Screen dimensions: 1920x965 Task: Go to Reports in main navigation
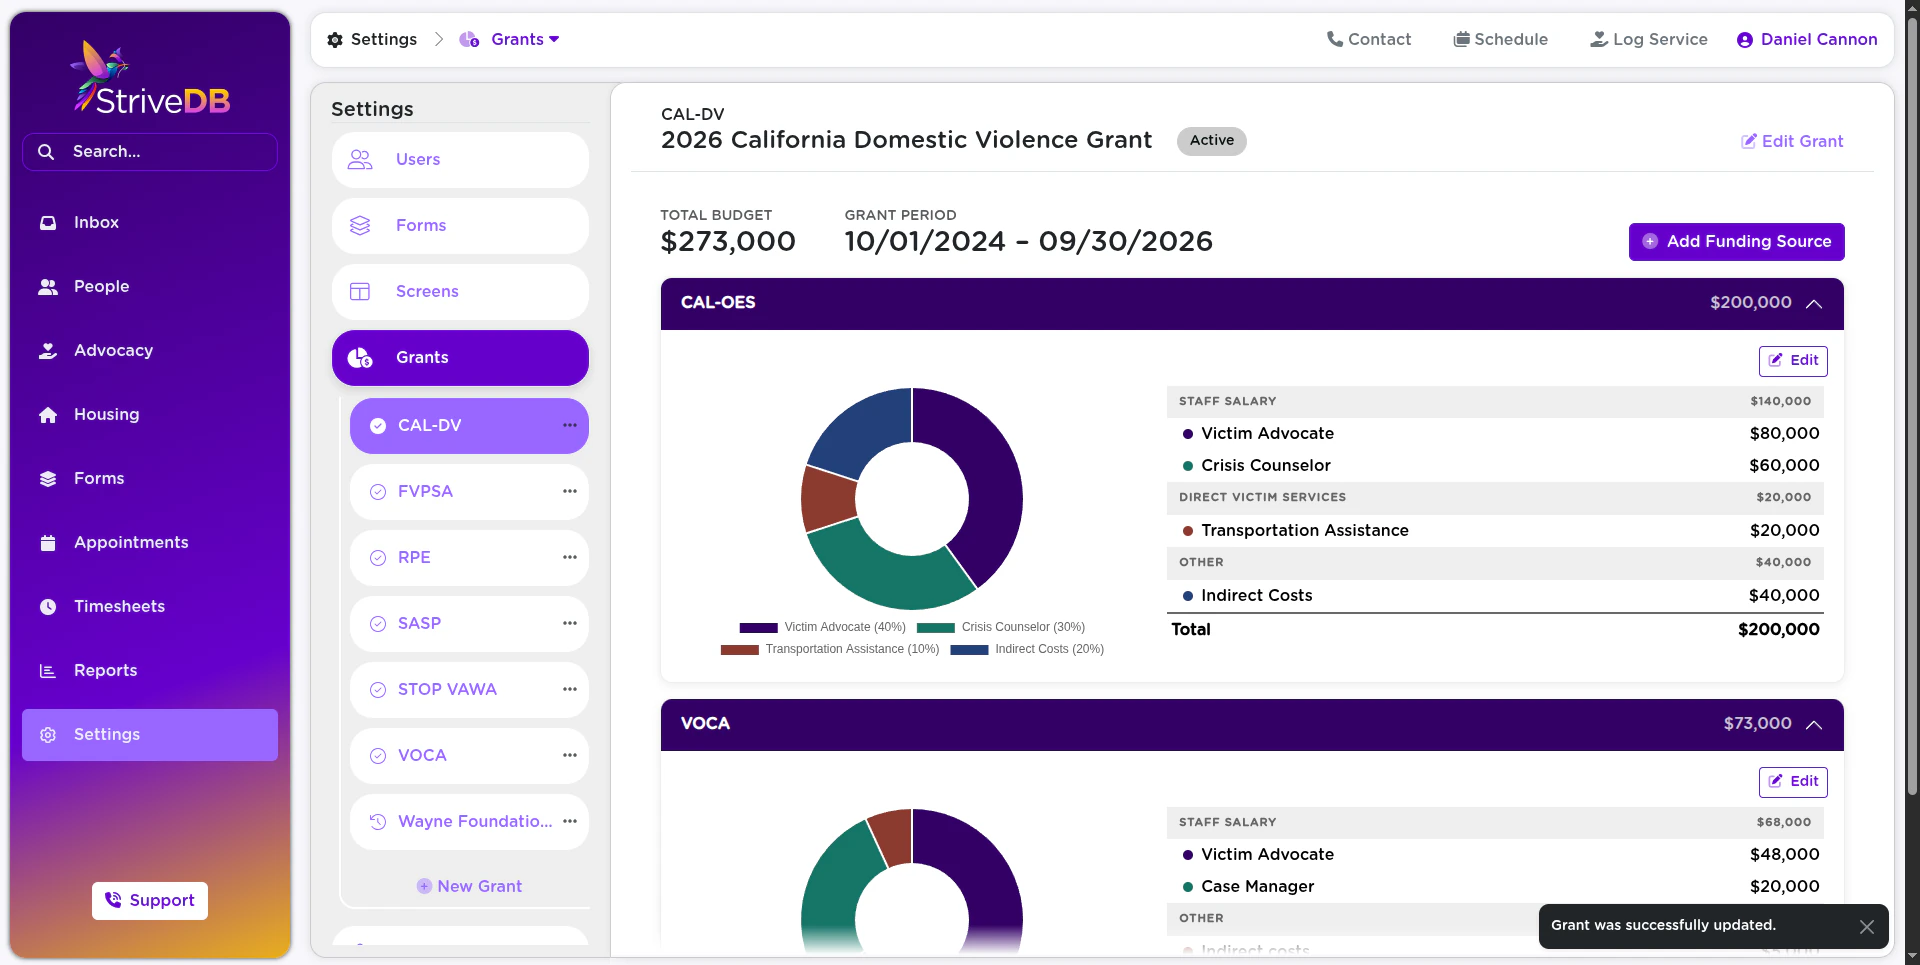(150, 671)
